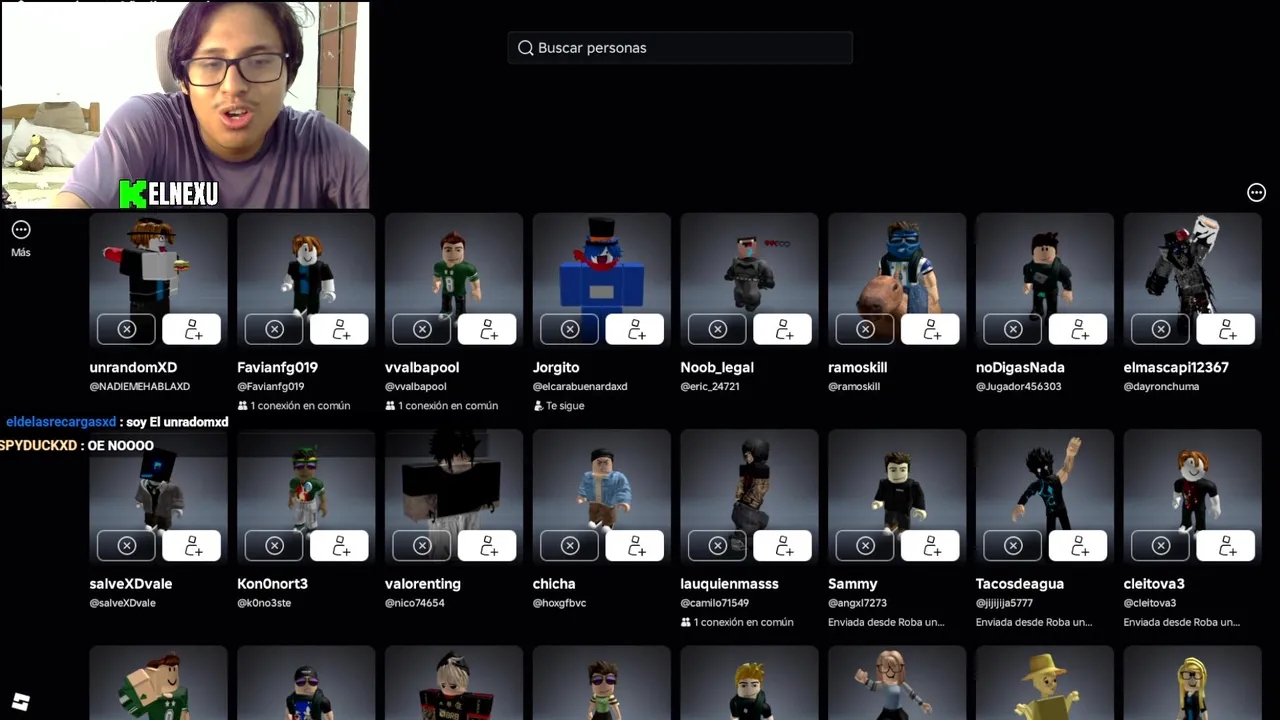
Task: Decline friend request from Favianfg019
Action: pos(274,329)
